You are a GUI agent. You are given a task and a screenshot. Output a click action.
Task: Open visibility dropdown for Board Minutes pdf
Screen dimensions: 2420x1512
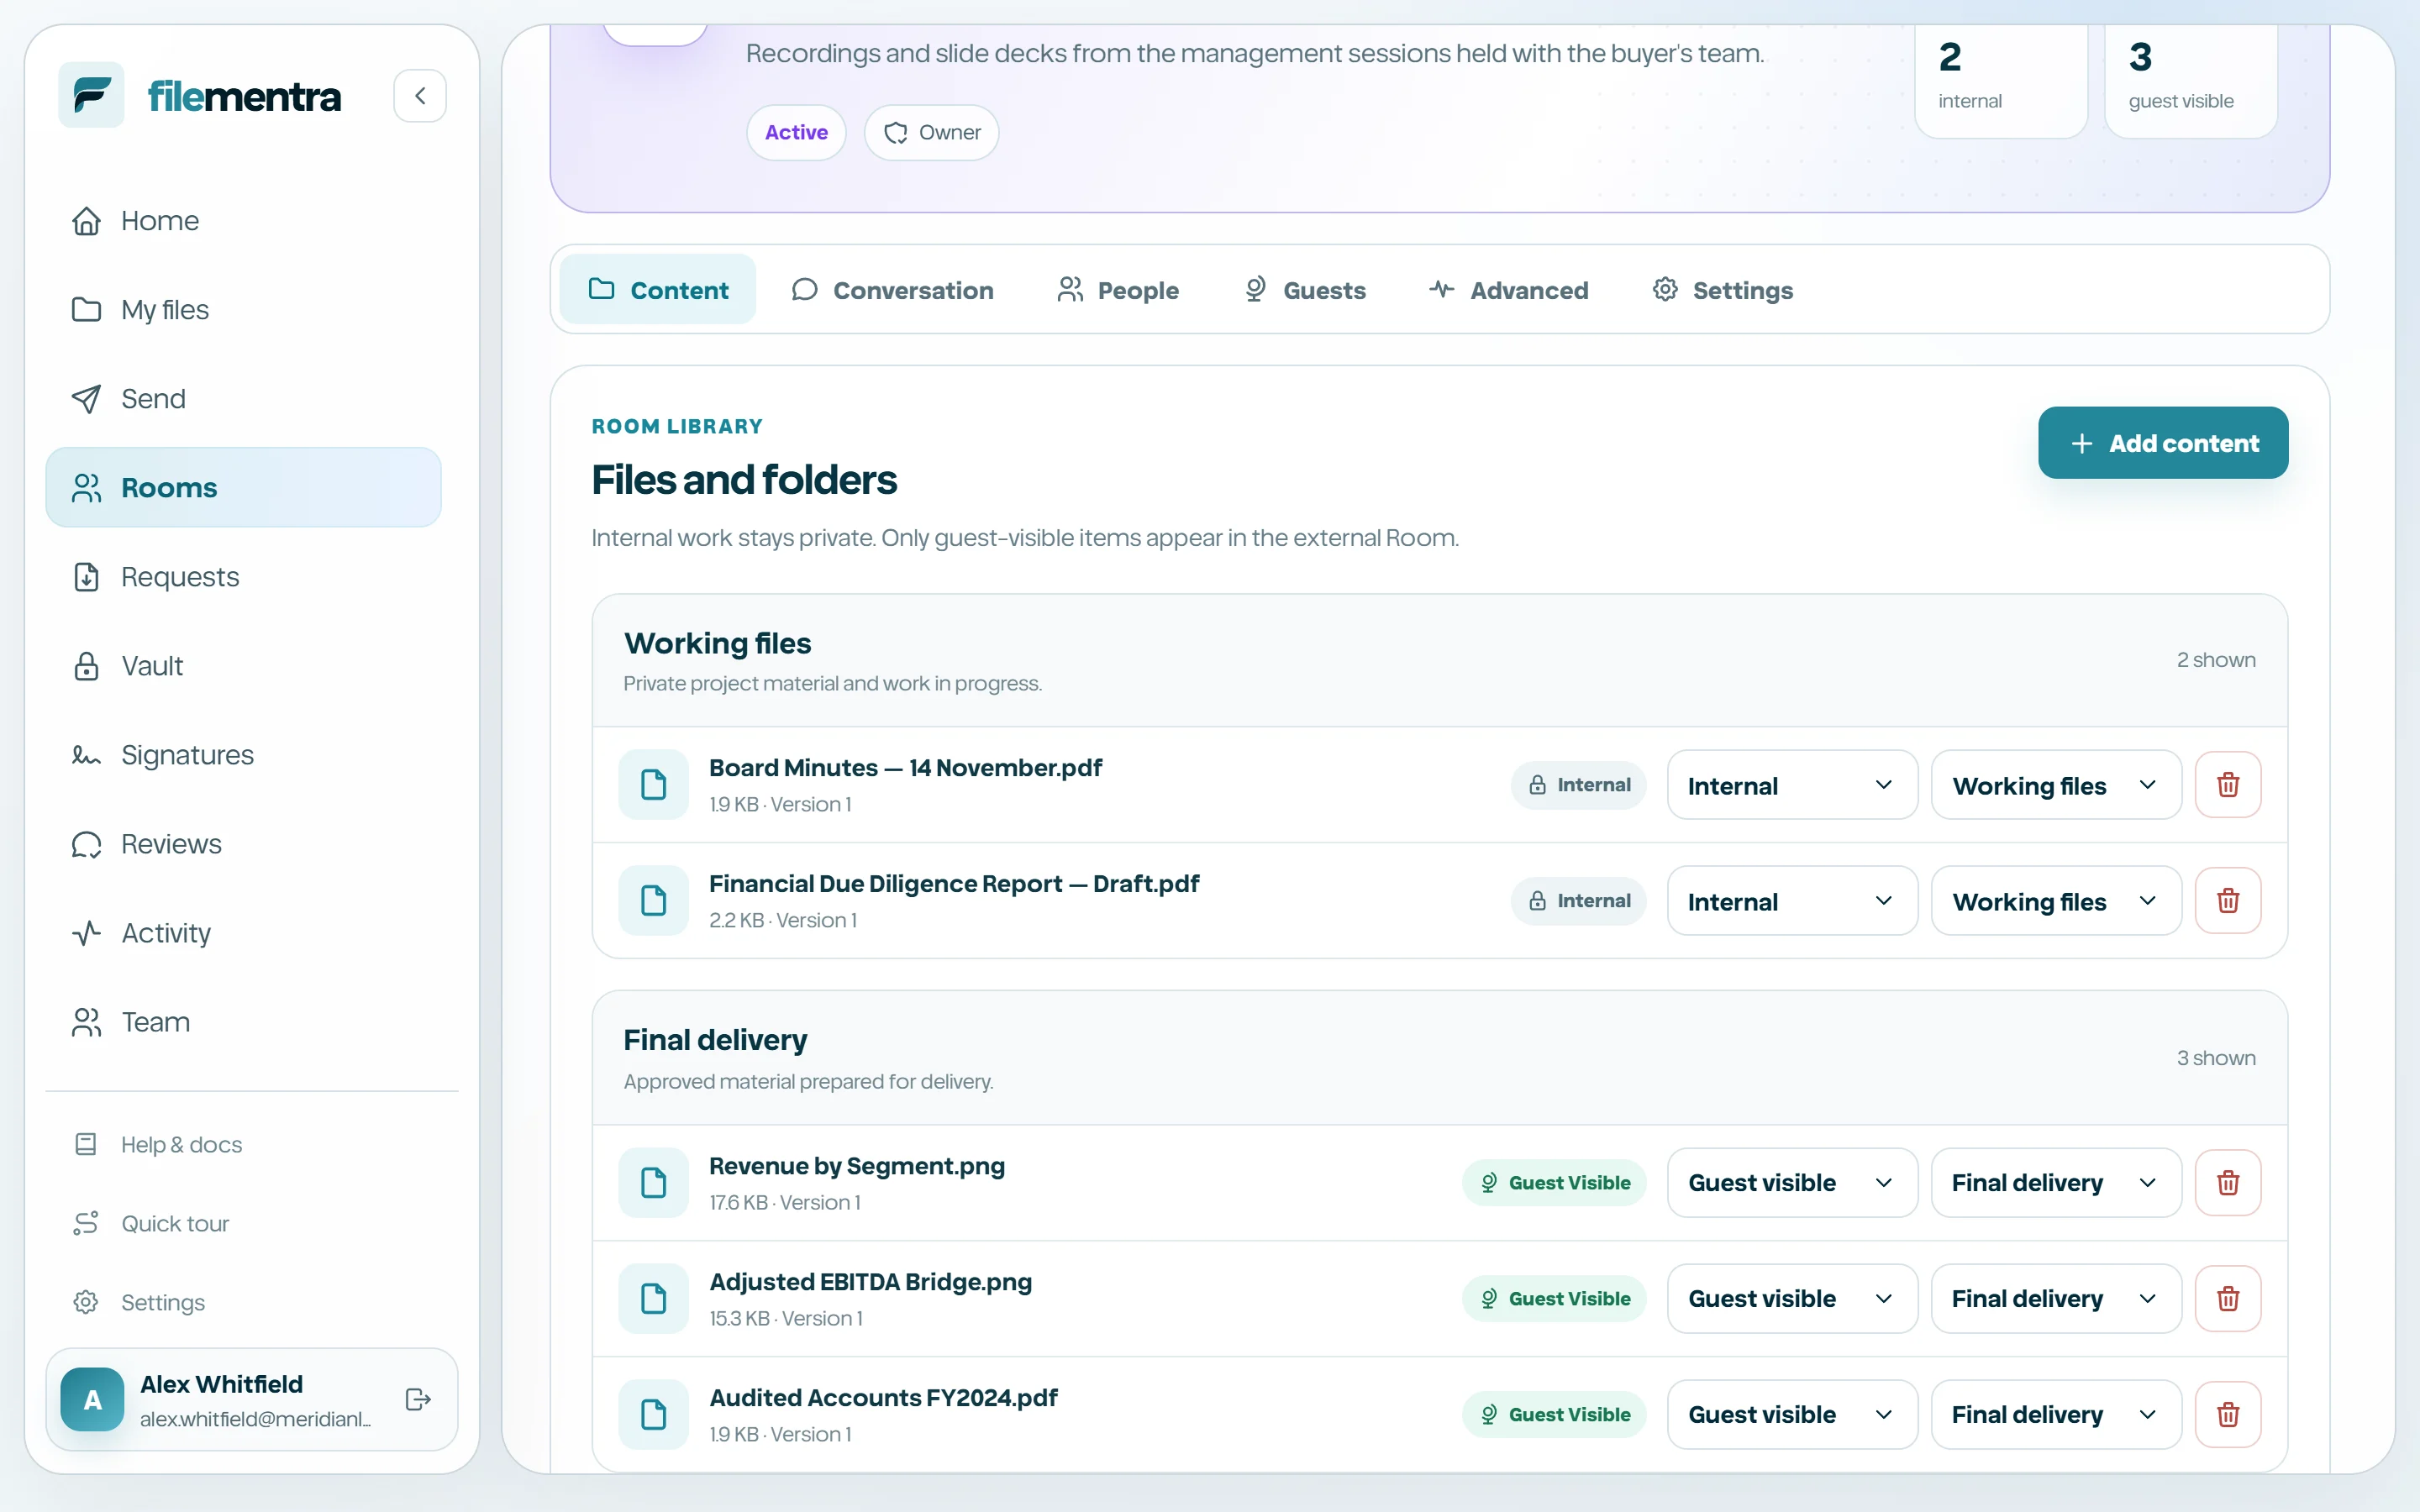pyautogui.click(x=1792, y=785)
